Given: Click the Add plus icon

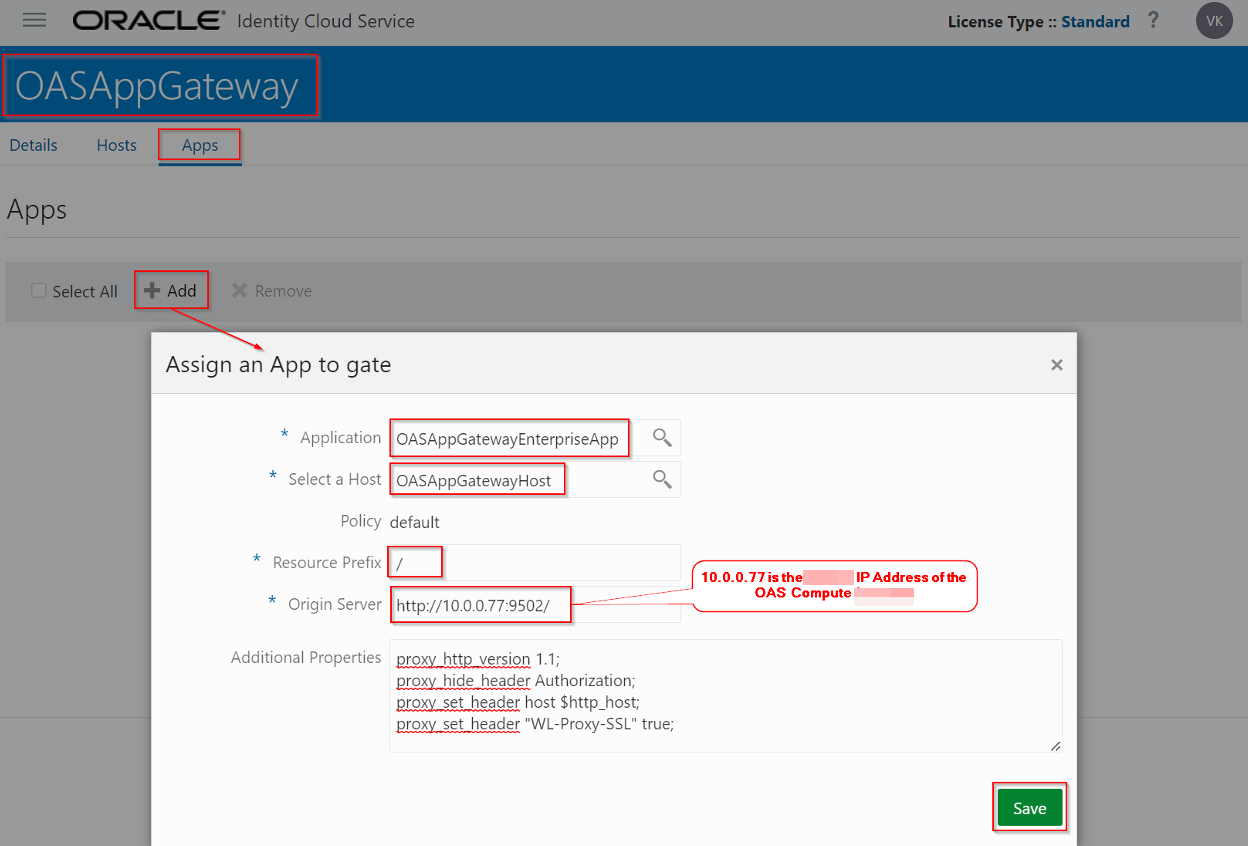Looking at the screenshot, I should 154,290.
